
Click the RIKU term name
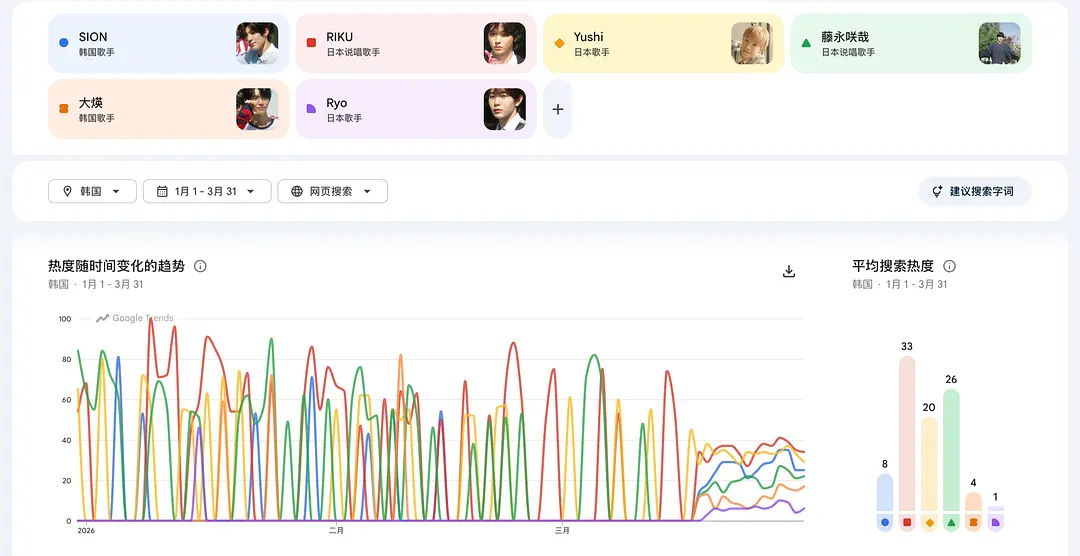(x=340, y=37)
